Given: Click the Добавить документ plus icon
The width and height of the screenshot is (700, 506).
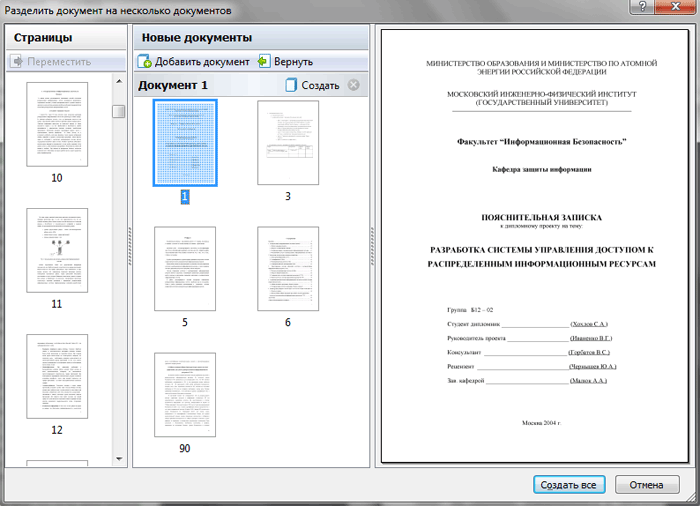Looking at the screenshot, I should point(144,61).
